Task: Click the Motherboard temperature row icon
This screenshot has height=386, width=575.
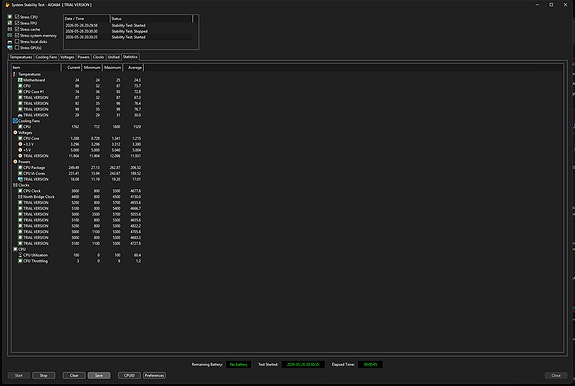Action: pos(20,80)
